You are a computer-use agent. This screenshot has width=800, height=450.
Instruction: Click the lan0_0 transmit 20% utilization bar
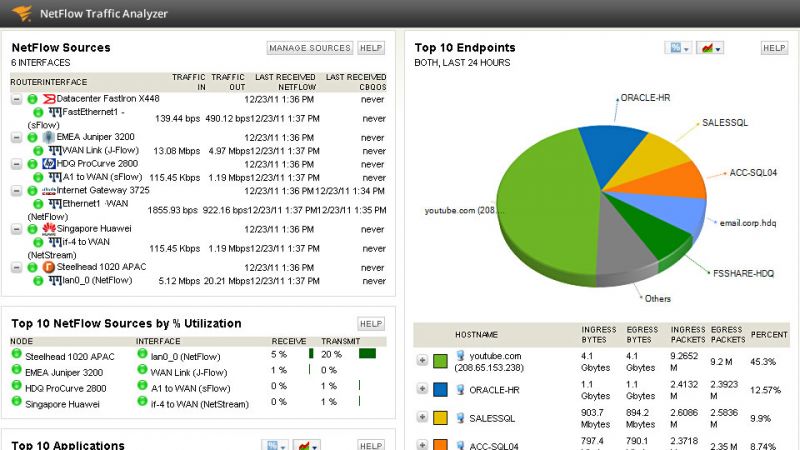pos(367,354)
